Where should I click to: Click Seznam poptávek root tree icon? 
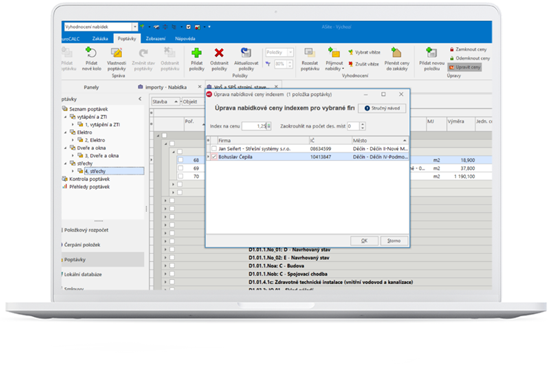[x=65, y=109]
